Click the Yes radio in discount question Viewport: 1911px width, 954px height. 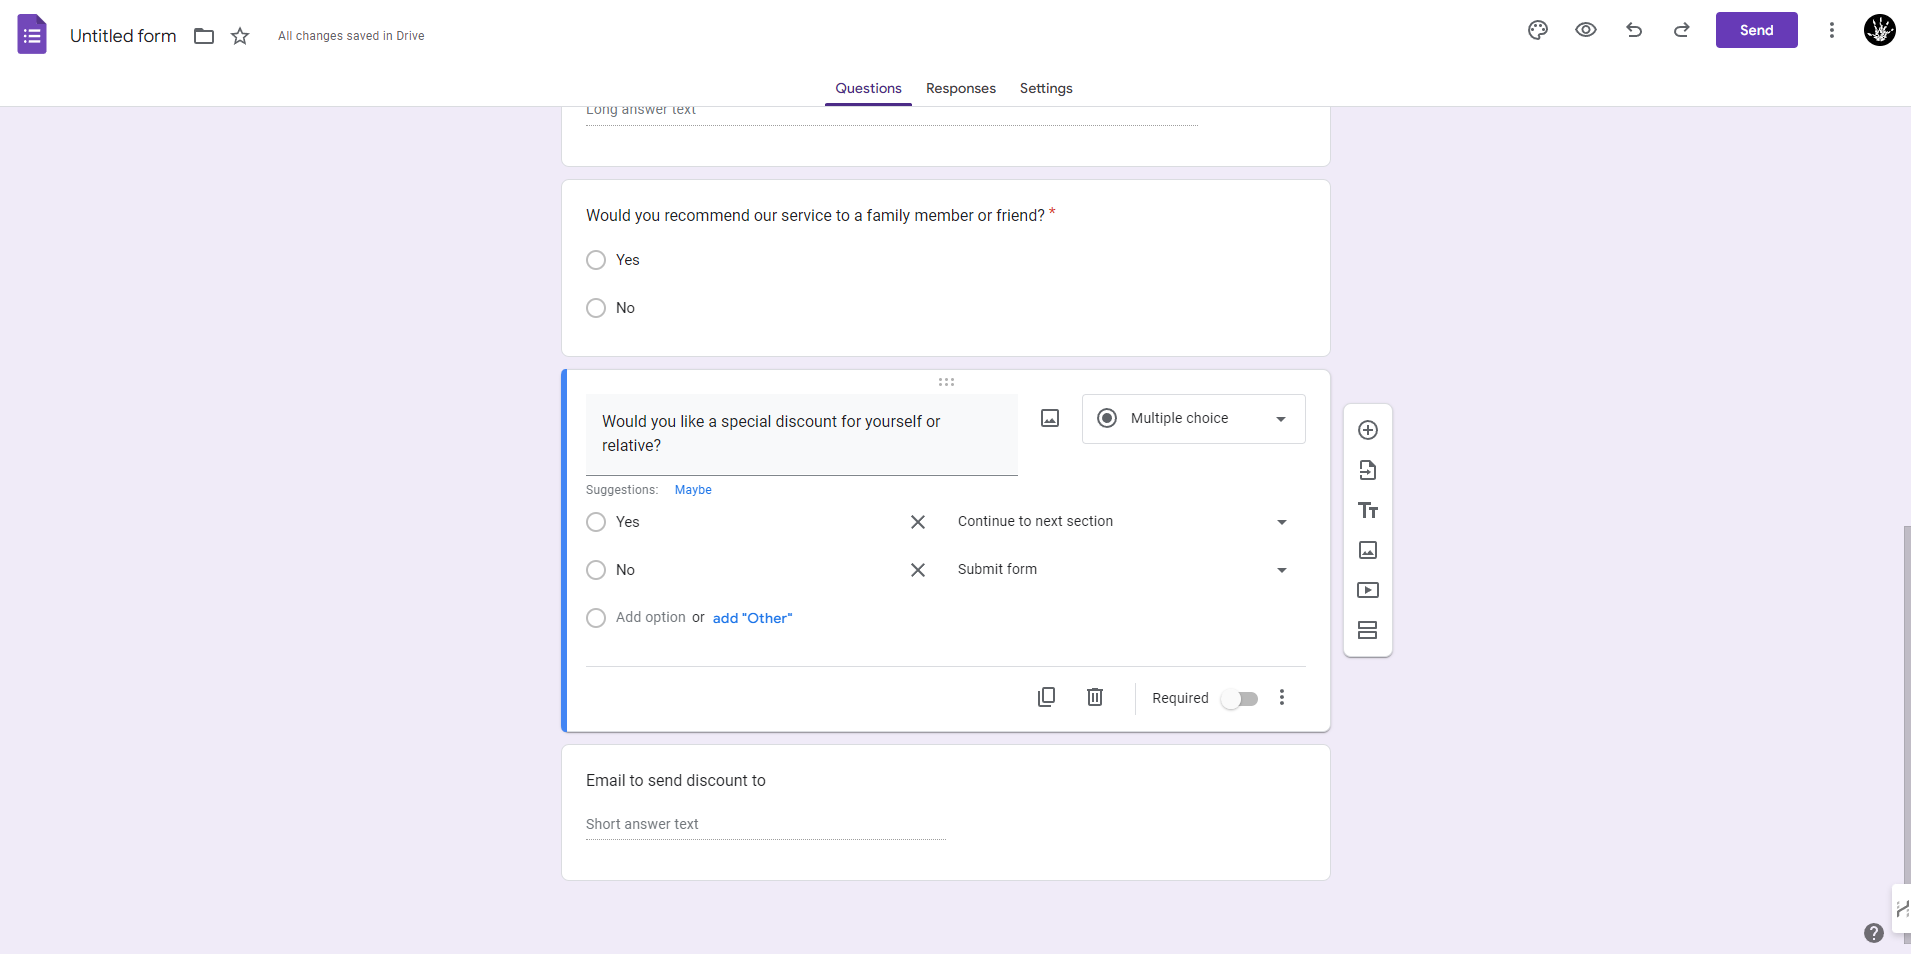(596, 522)
